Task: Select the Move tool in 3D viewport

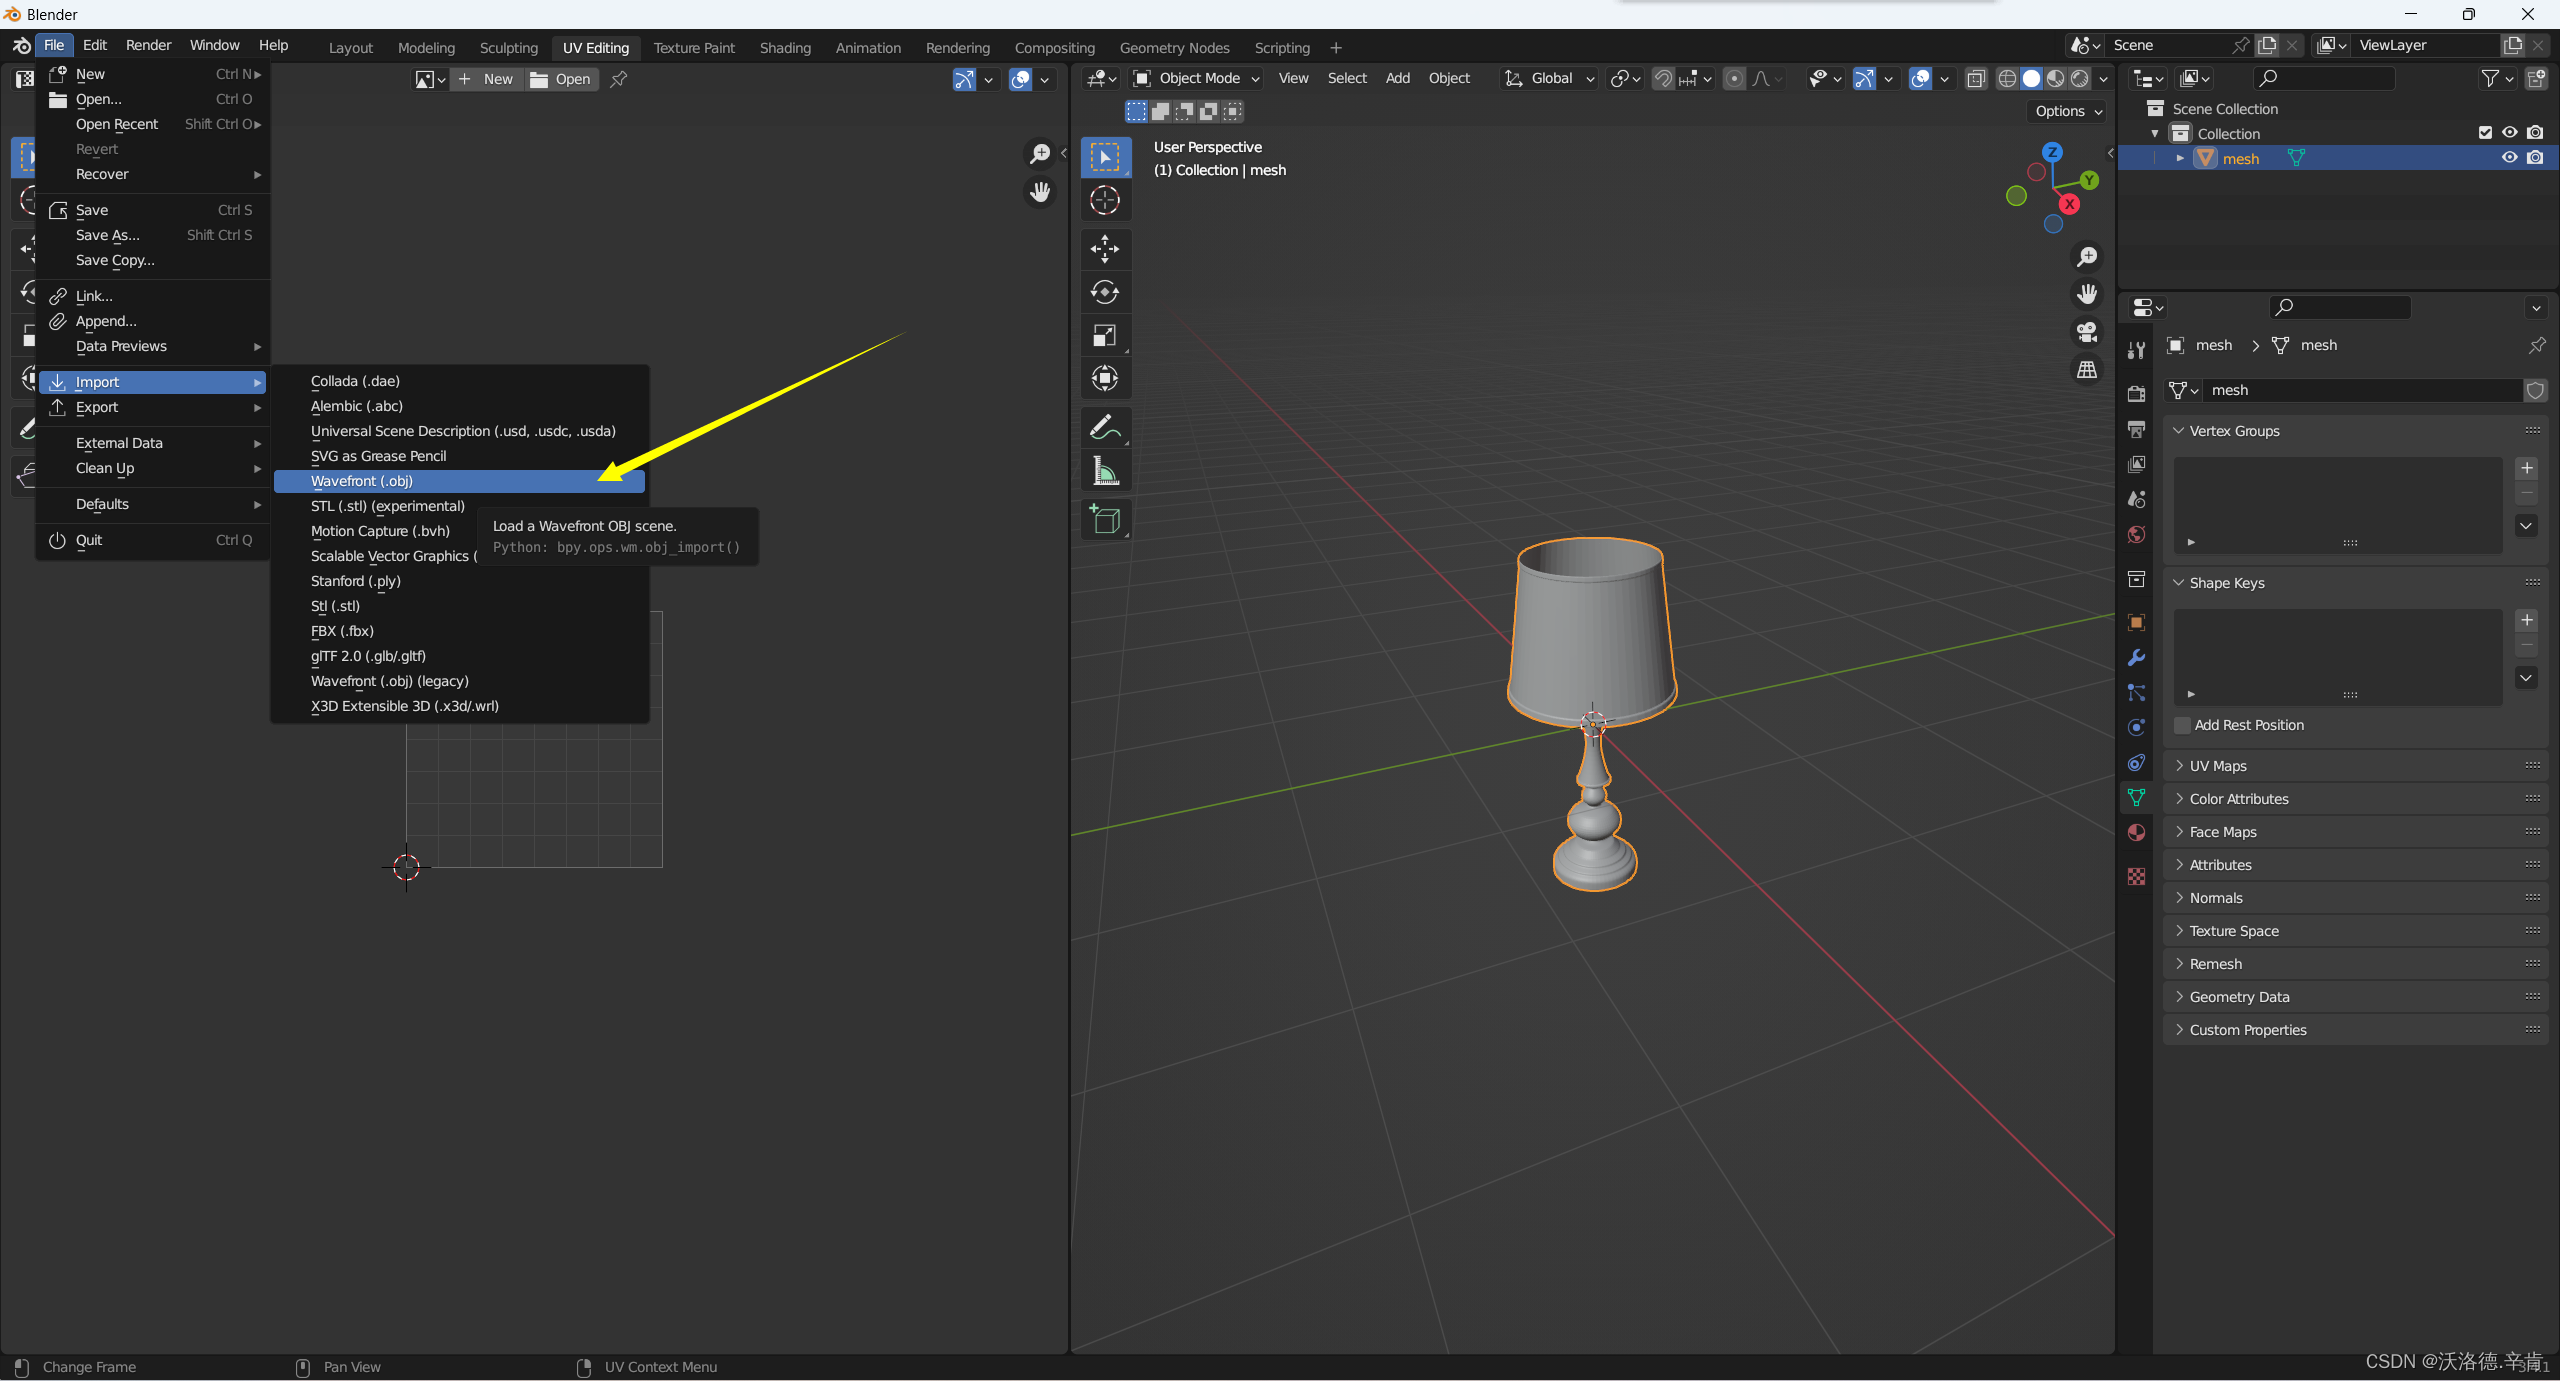Action: click(1105, 249)
